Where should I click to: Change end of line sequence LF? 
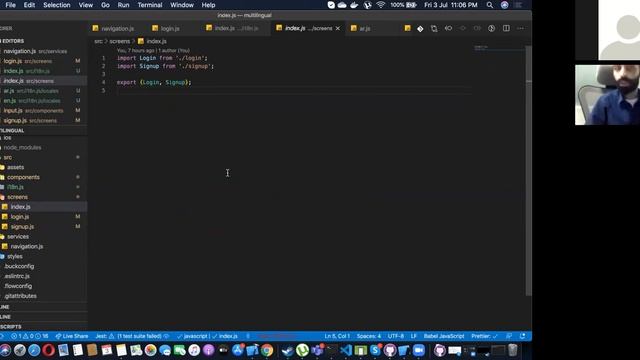coord(413,336)
